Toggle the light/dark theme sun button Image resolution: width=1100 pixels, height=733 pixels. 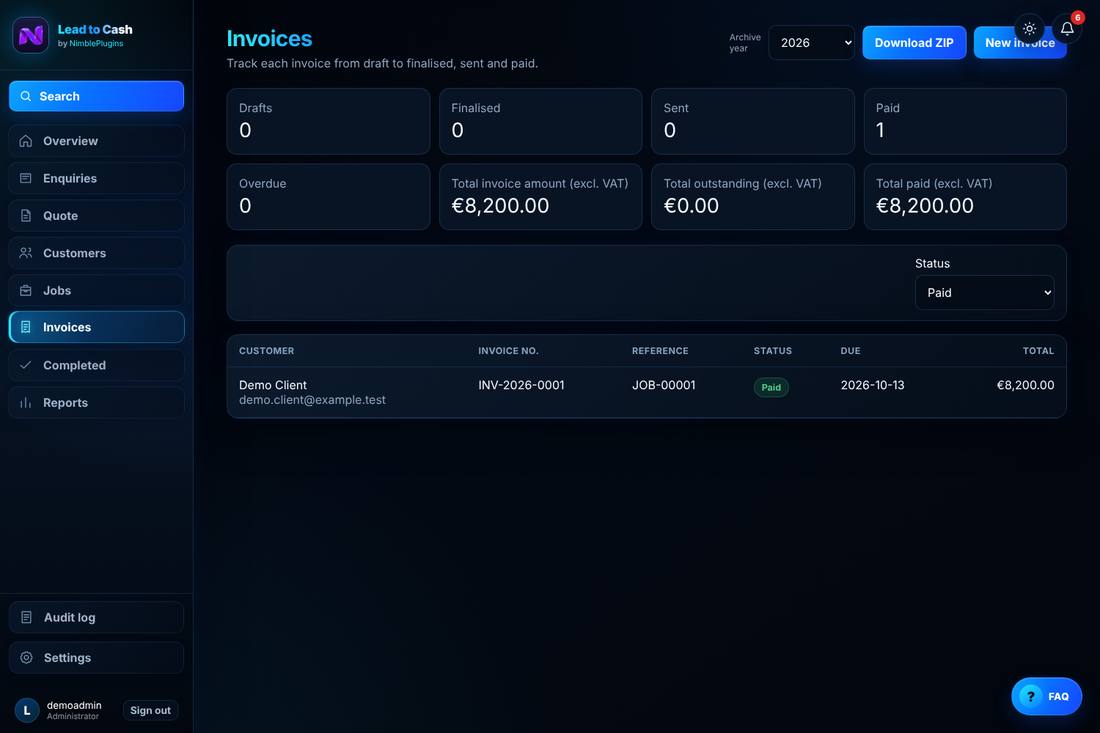tap(1029, 29)
